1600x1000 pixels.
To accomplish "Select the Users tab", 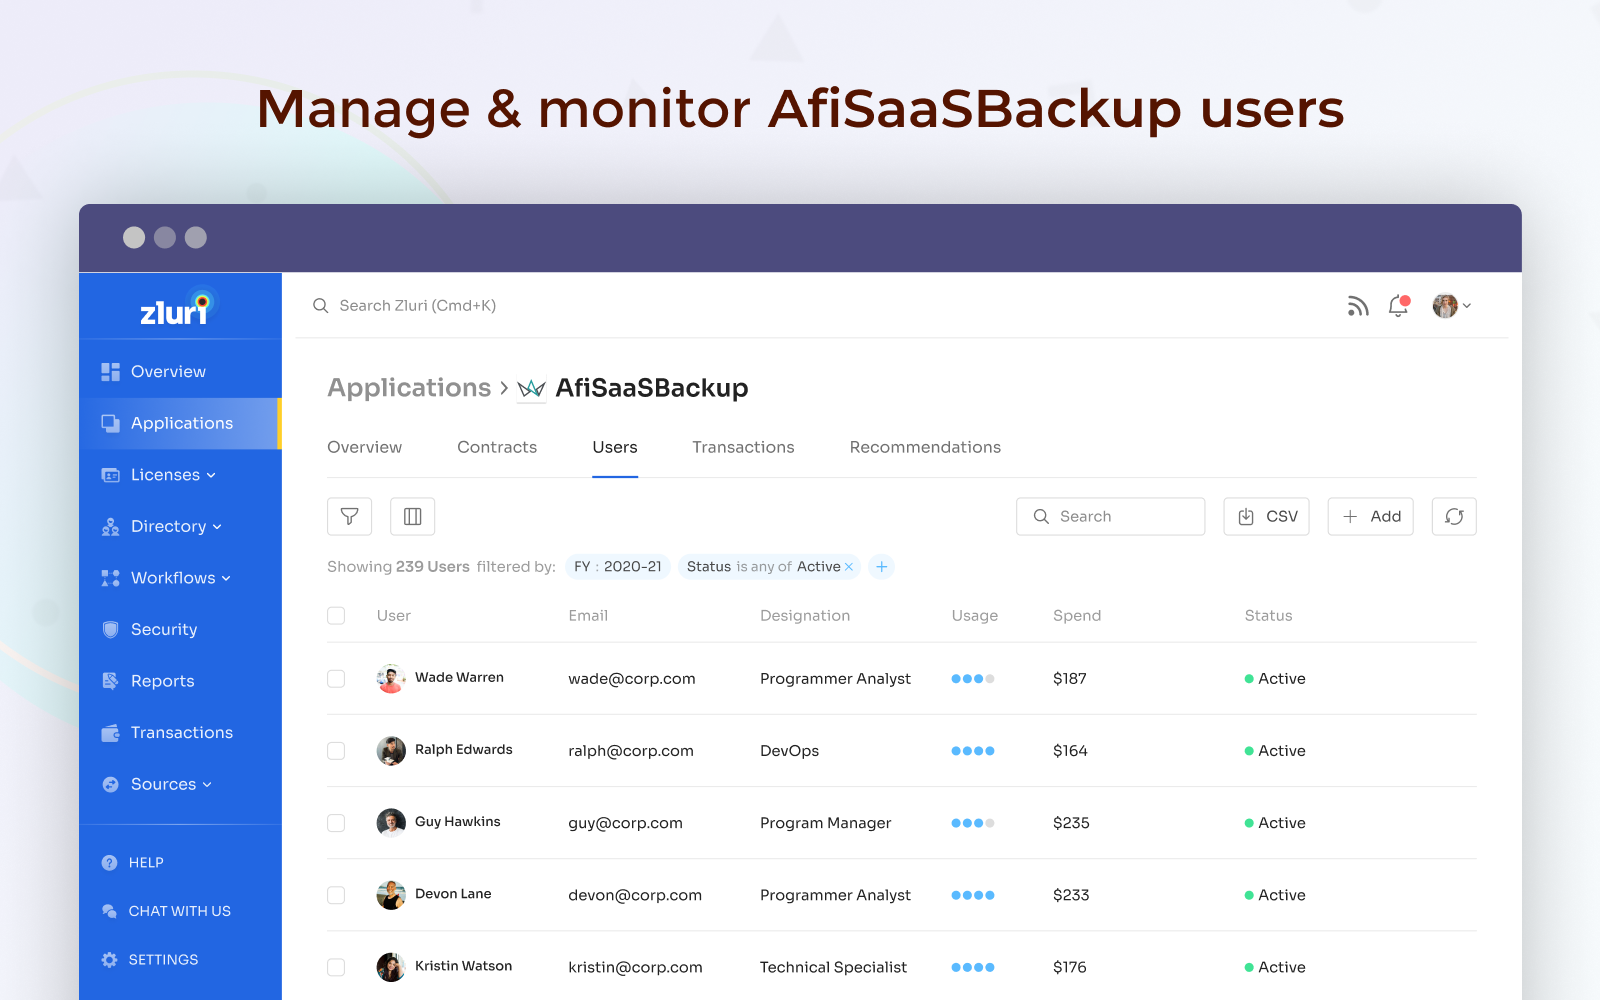I will (x=615, y=447).
